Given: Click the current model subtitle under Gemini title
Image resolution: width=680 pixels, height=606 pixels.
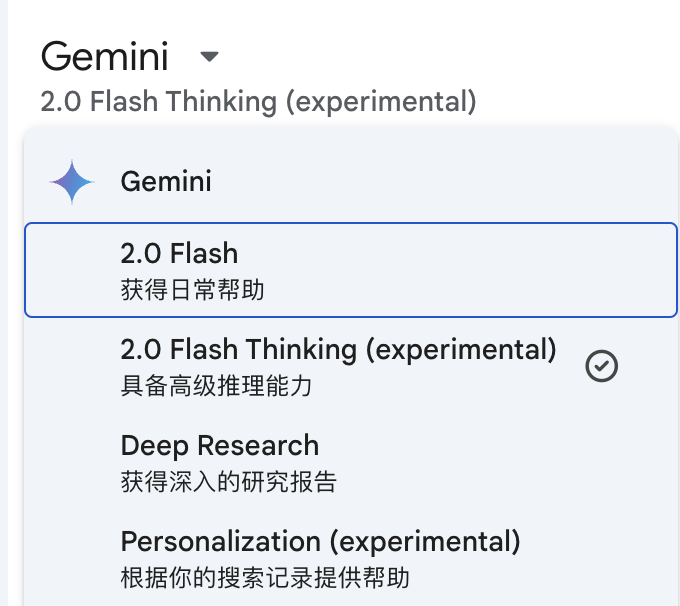Looking at the screenshot, I should pos(258,102).
